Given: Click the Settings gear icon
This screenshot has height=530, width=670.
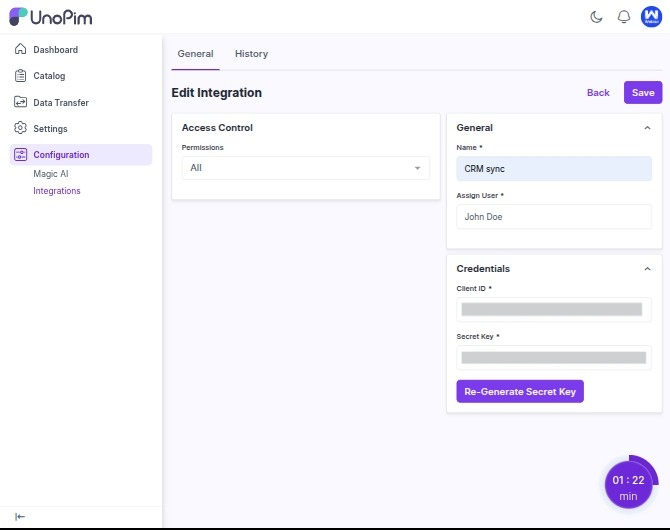Looking at the screenshot, I should 21,128.
